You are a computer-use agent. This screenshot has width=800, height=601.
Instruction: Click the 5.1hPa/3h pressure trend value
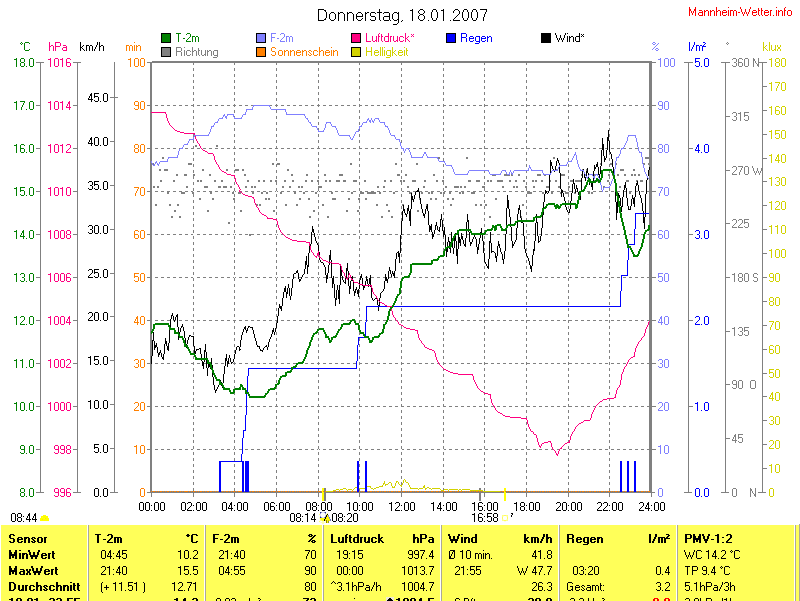coord(710,587)
